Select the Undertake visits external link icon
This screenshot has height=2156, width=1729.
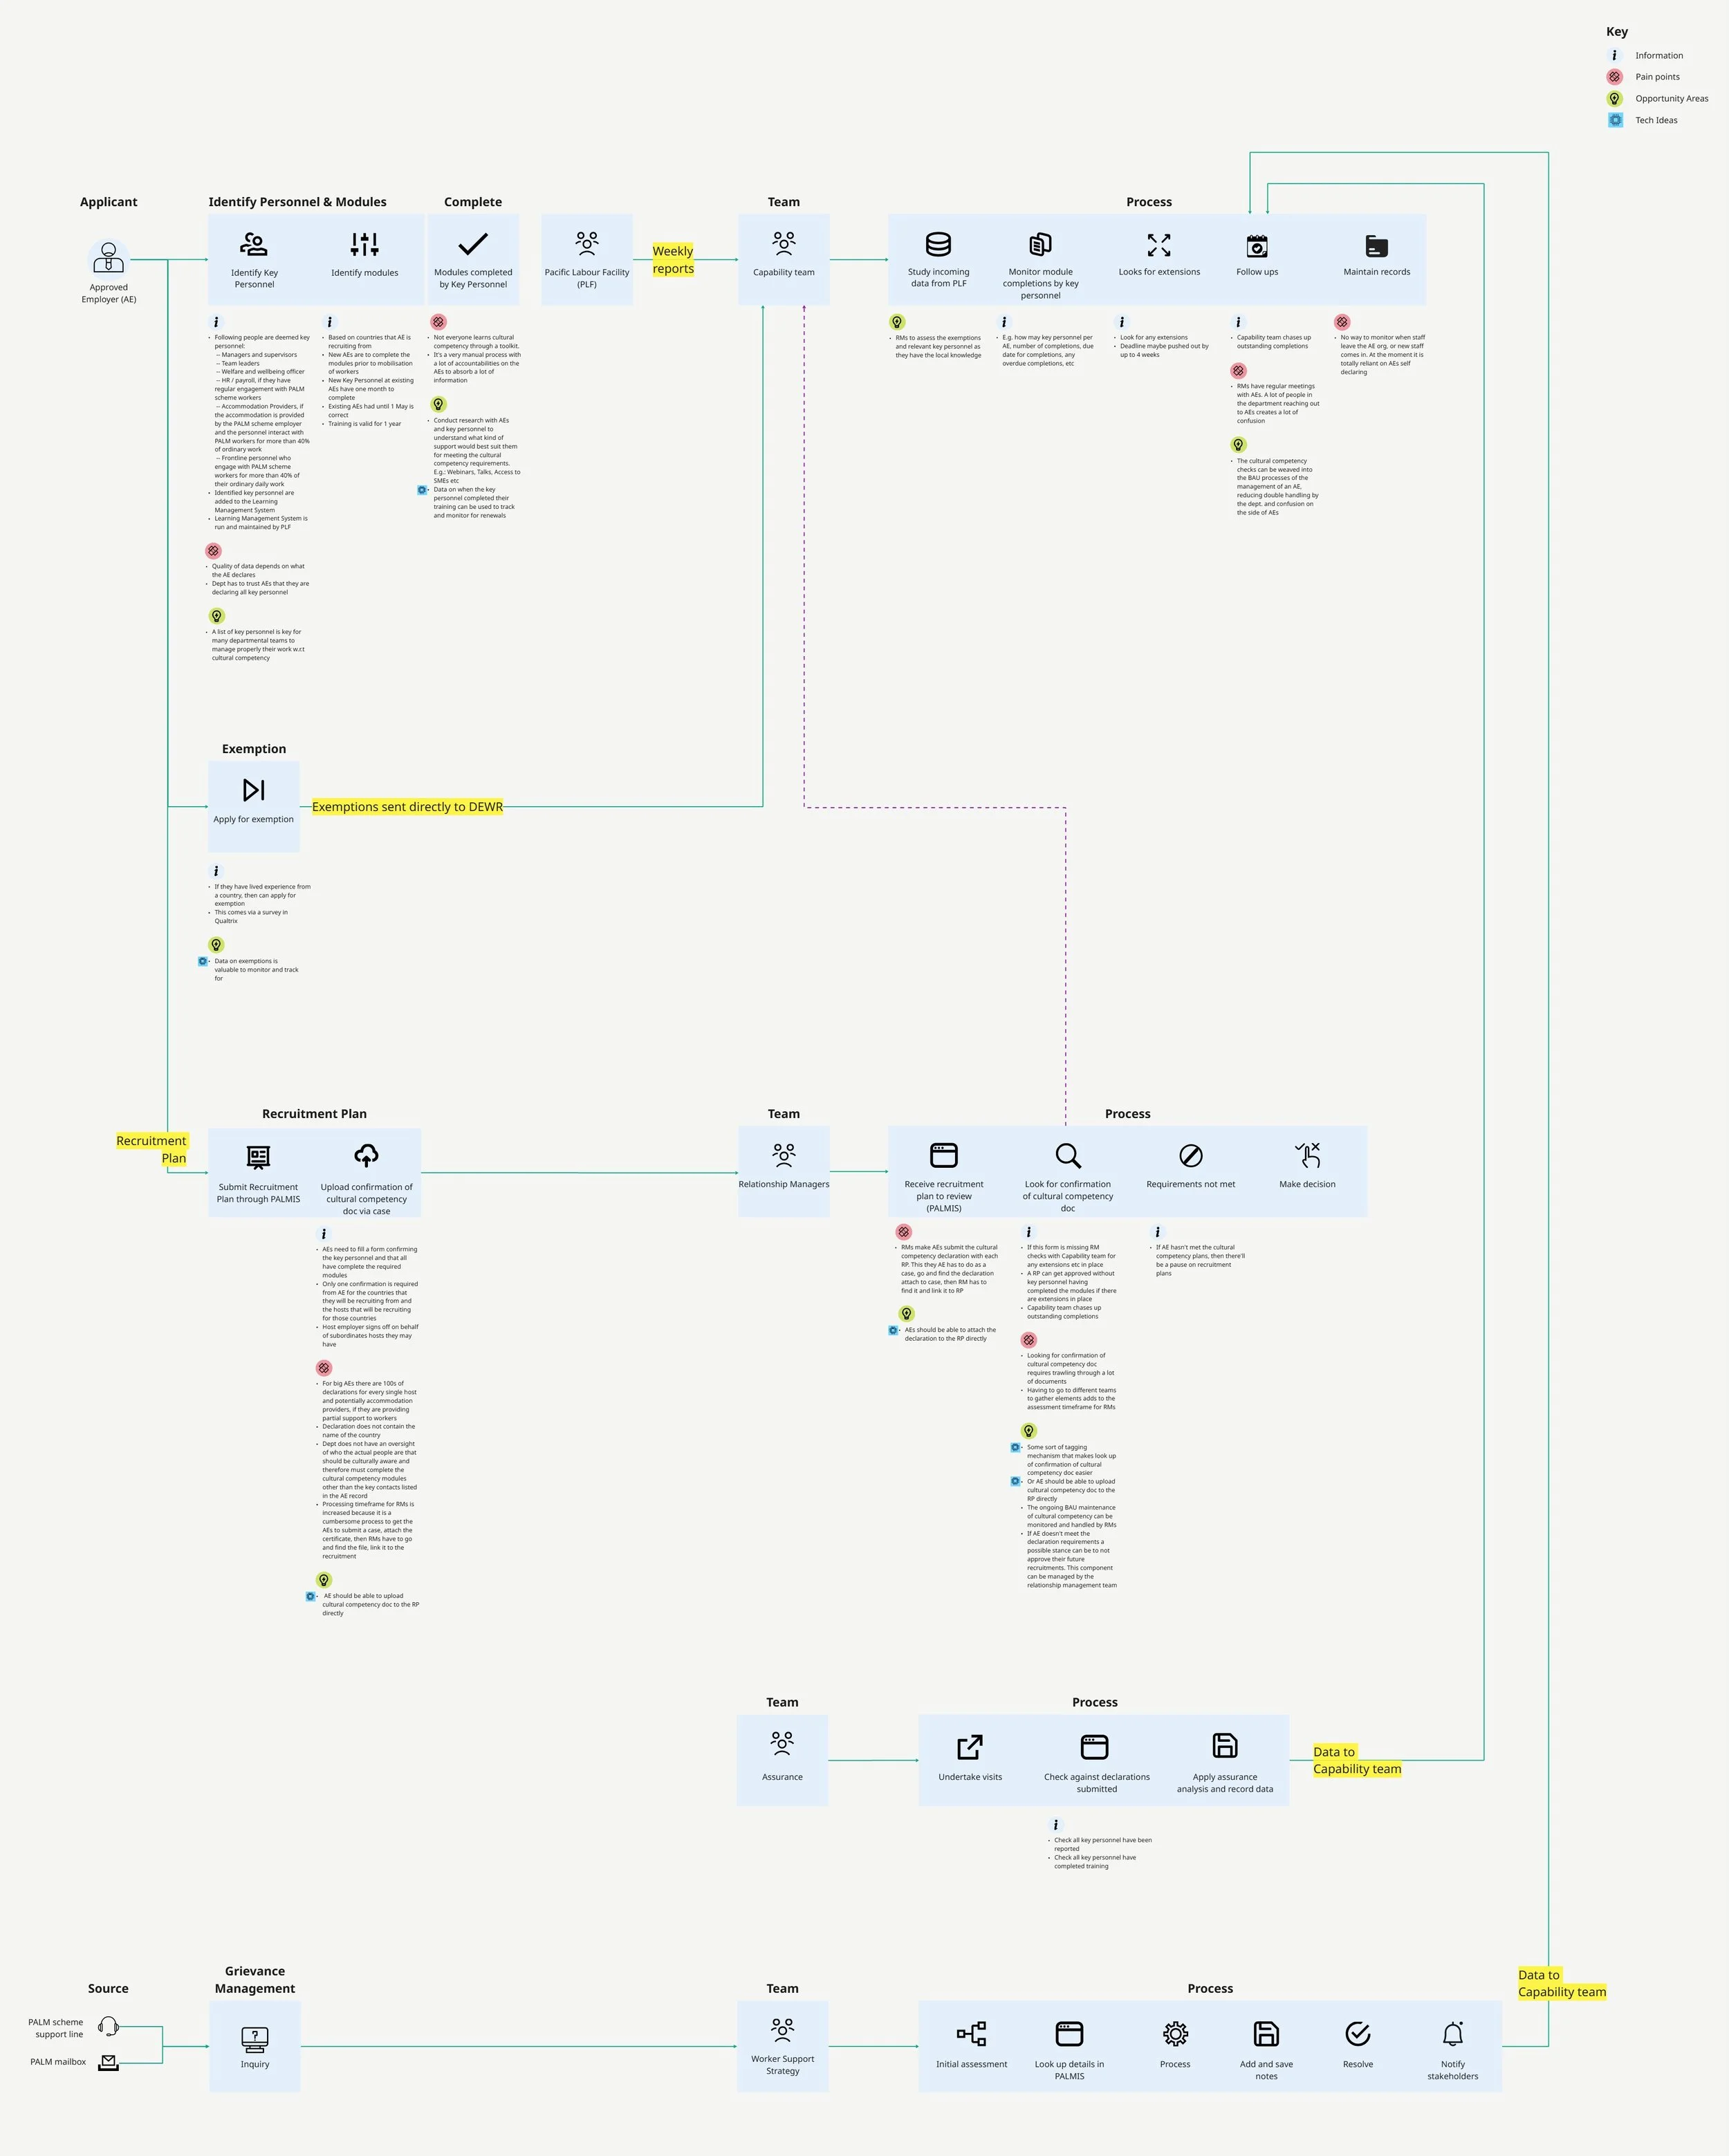(x=970, y=1747)
